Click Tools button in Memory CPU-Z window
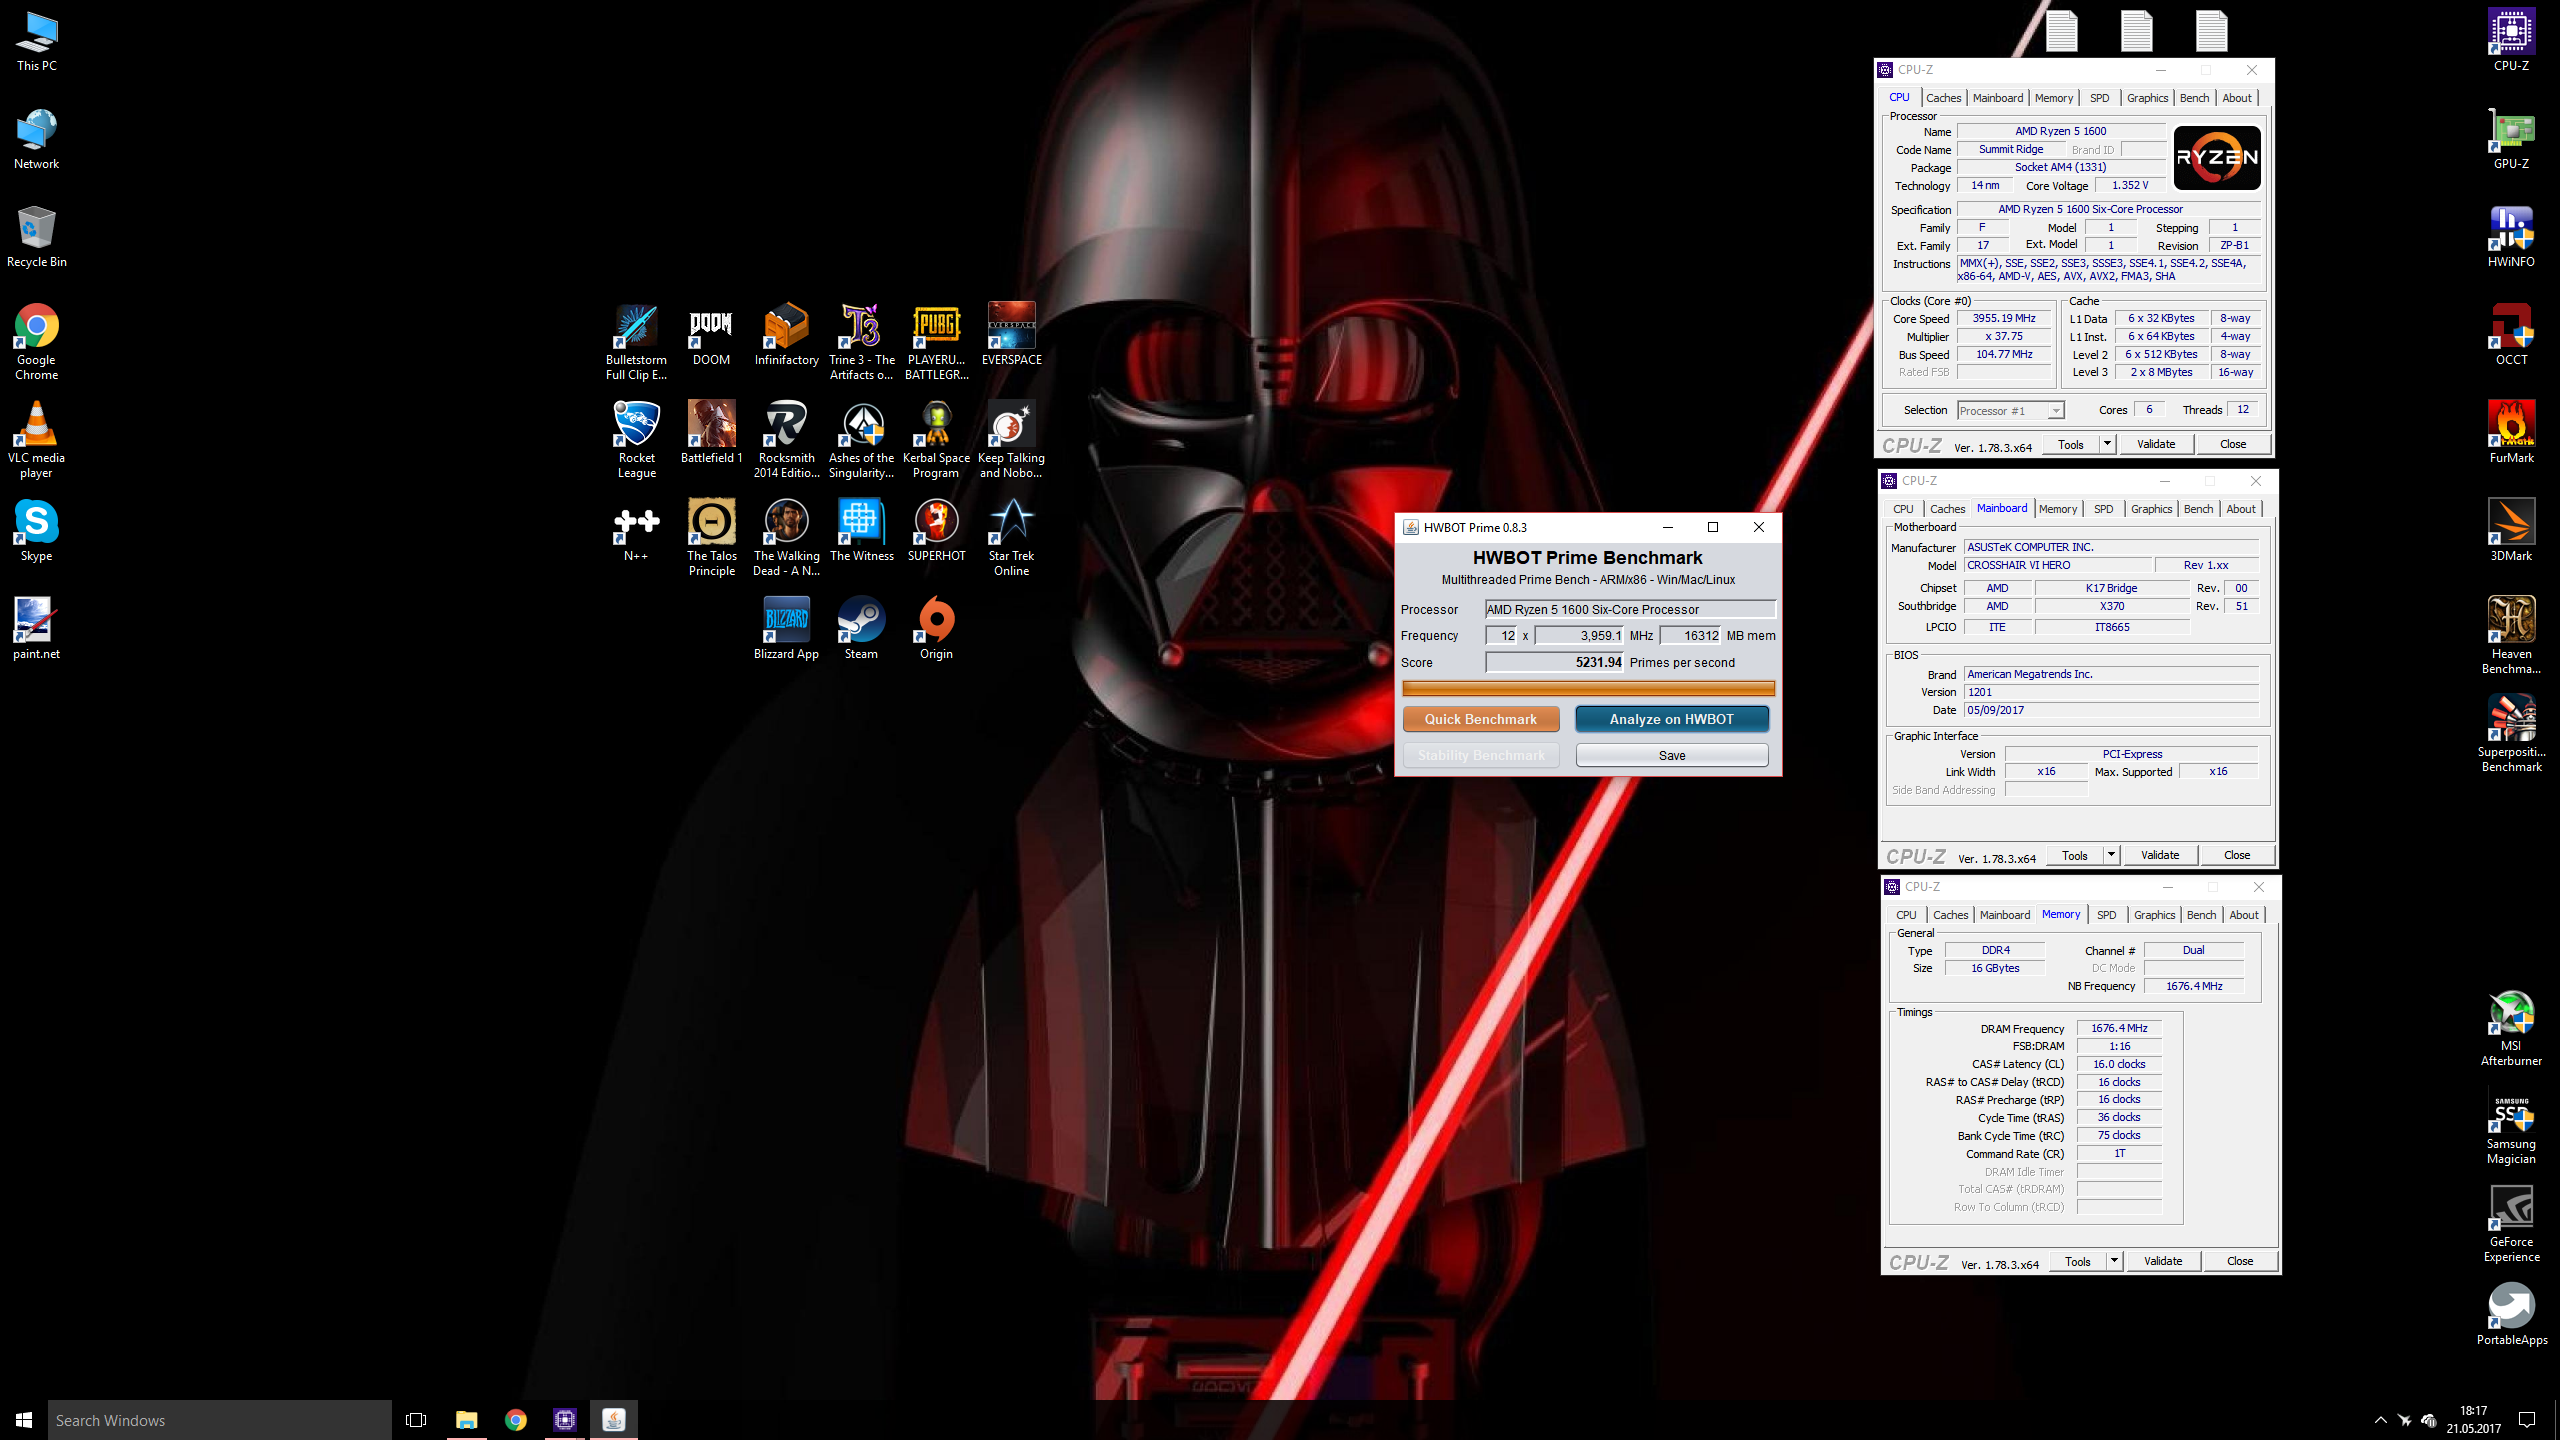2560x1440 pixels. point(2077,1261)
